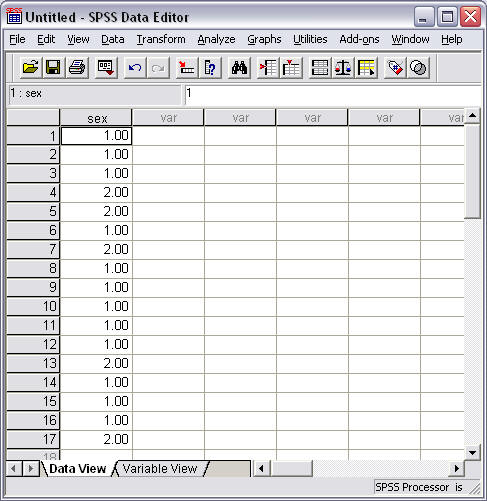Click the Print toolbar icon
This screenshot has height=501, width=487.
pyautogui.click(x=77, y=68)
